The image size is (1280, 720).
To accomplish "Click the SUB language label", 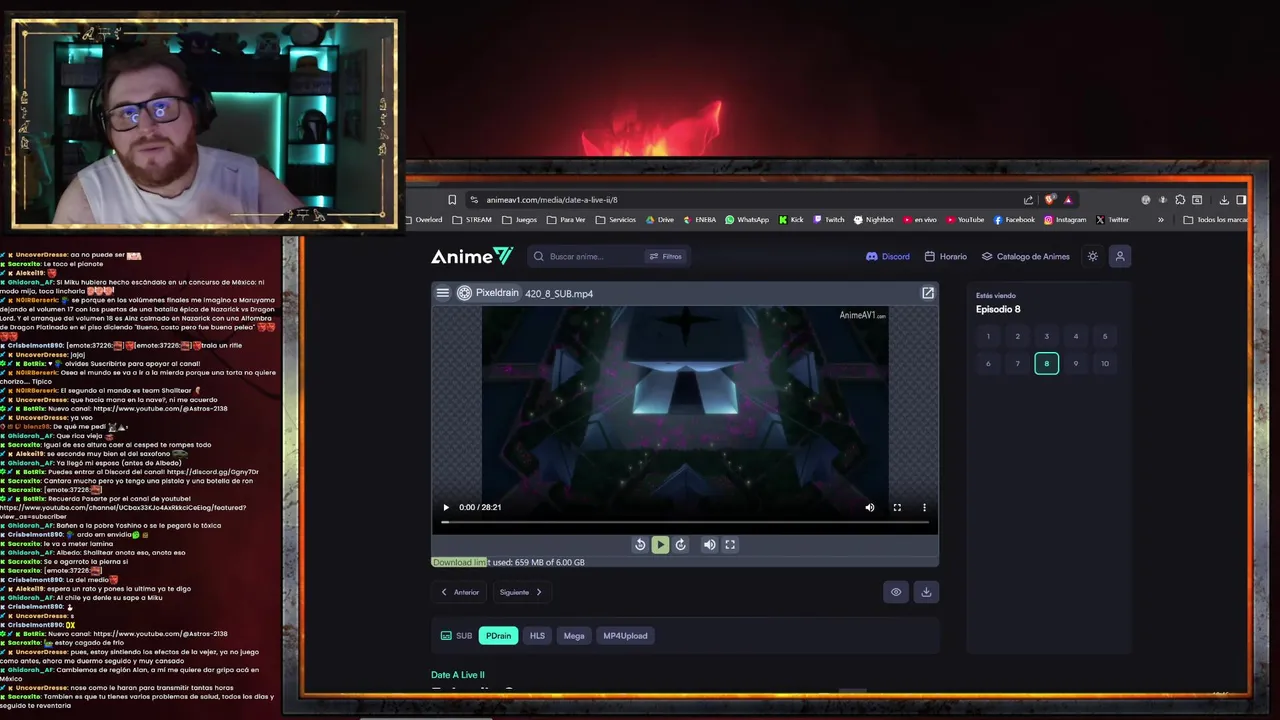I will click(457, 636).
